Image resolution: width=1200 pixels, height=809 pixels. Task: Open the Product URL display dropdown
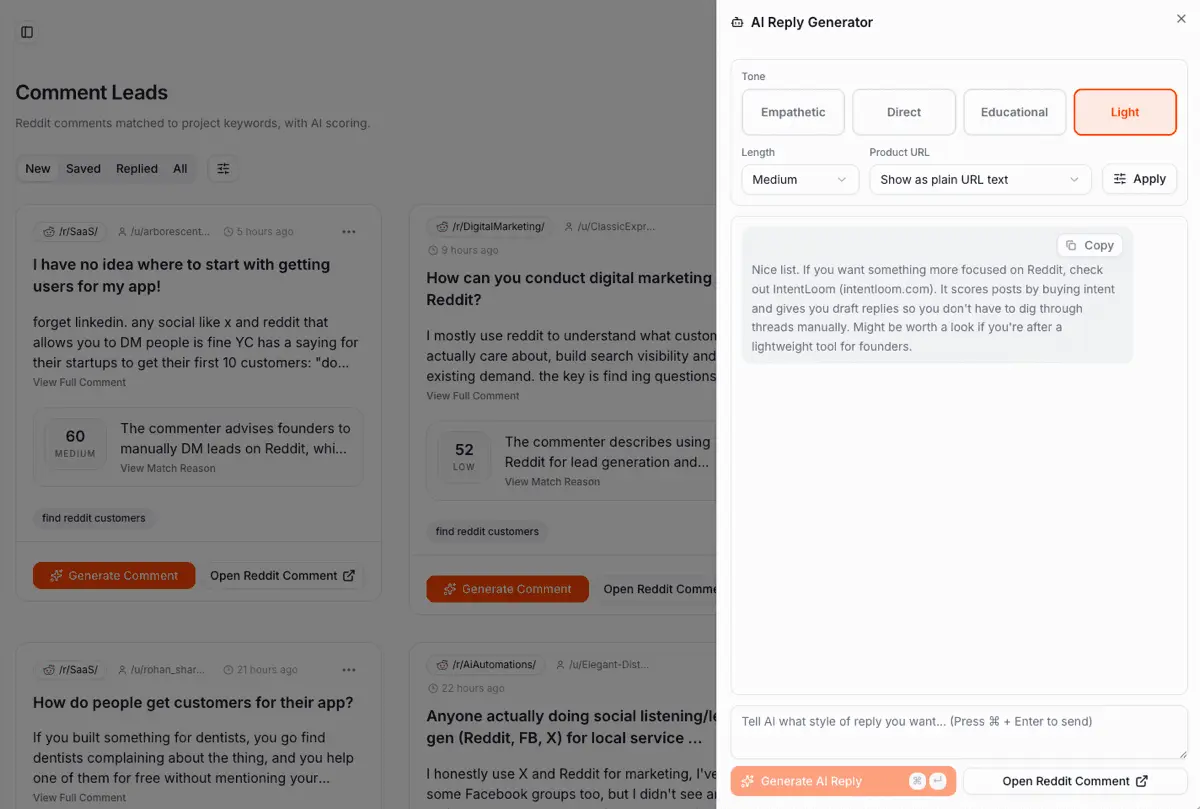coord(980,180)
